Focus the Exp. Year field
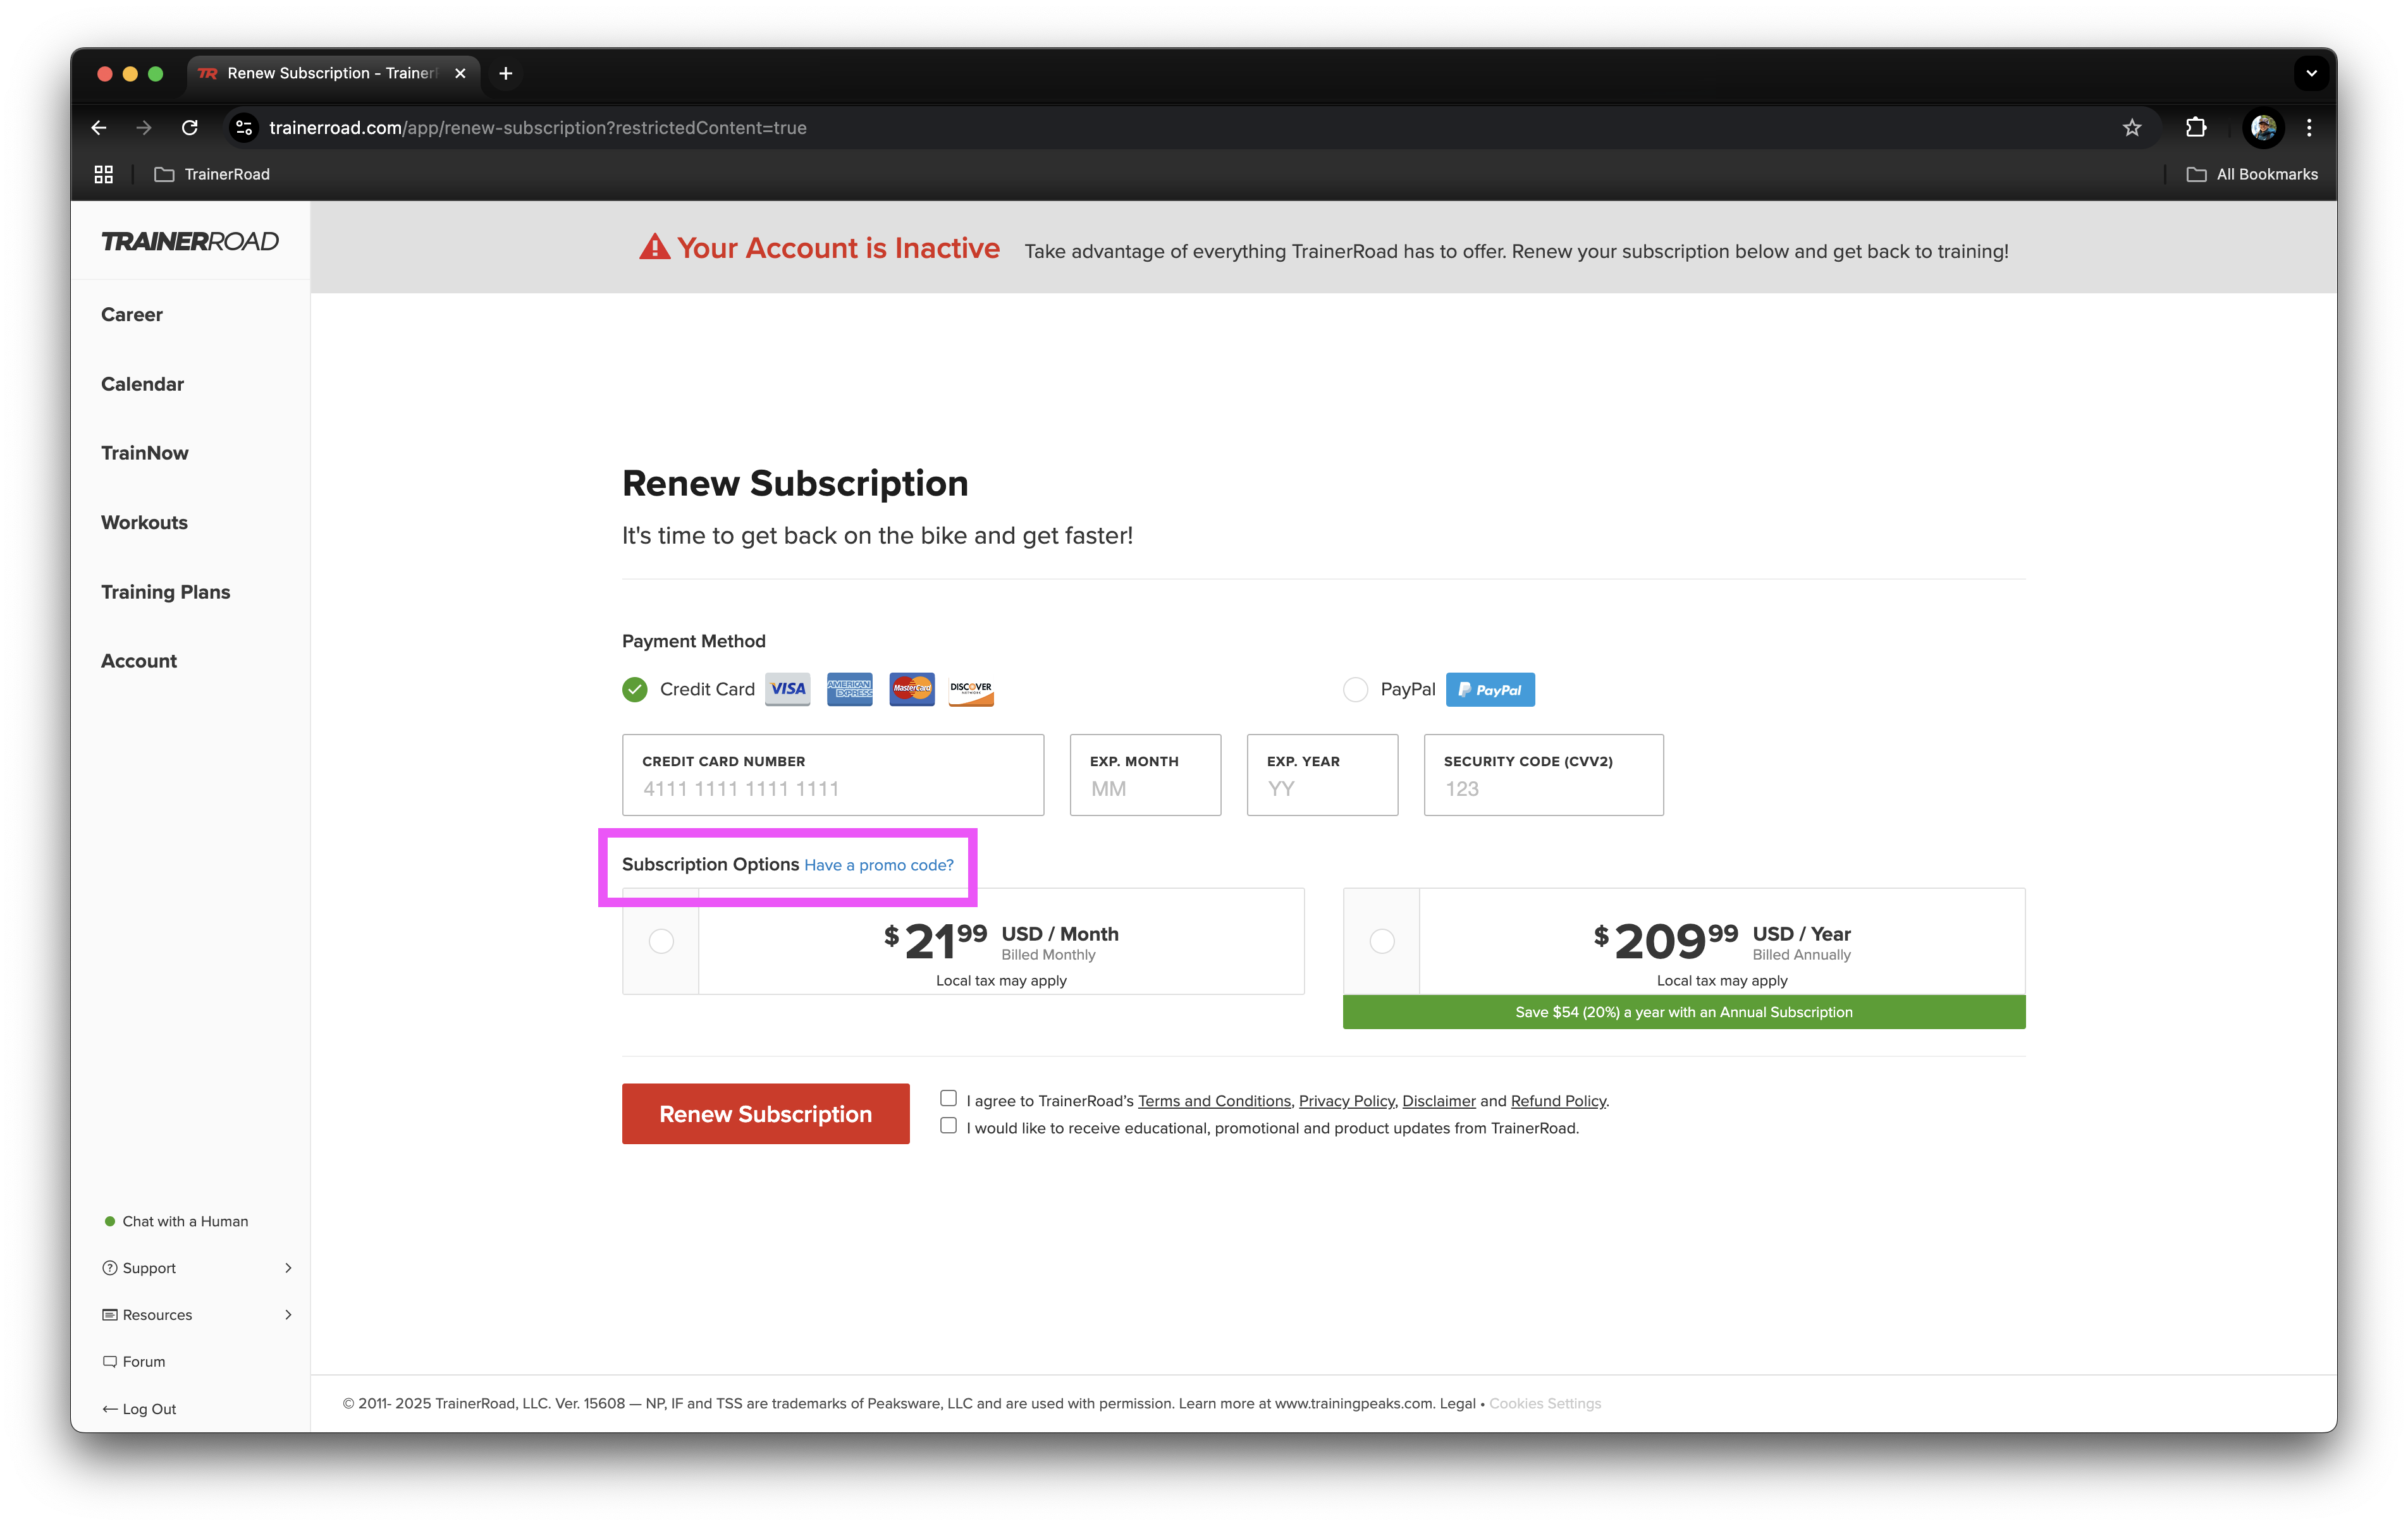The height and width of the screenshot is (1526, 2408). (1322, 775)
